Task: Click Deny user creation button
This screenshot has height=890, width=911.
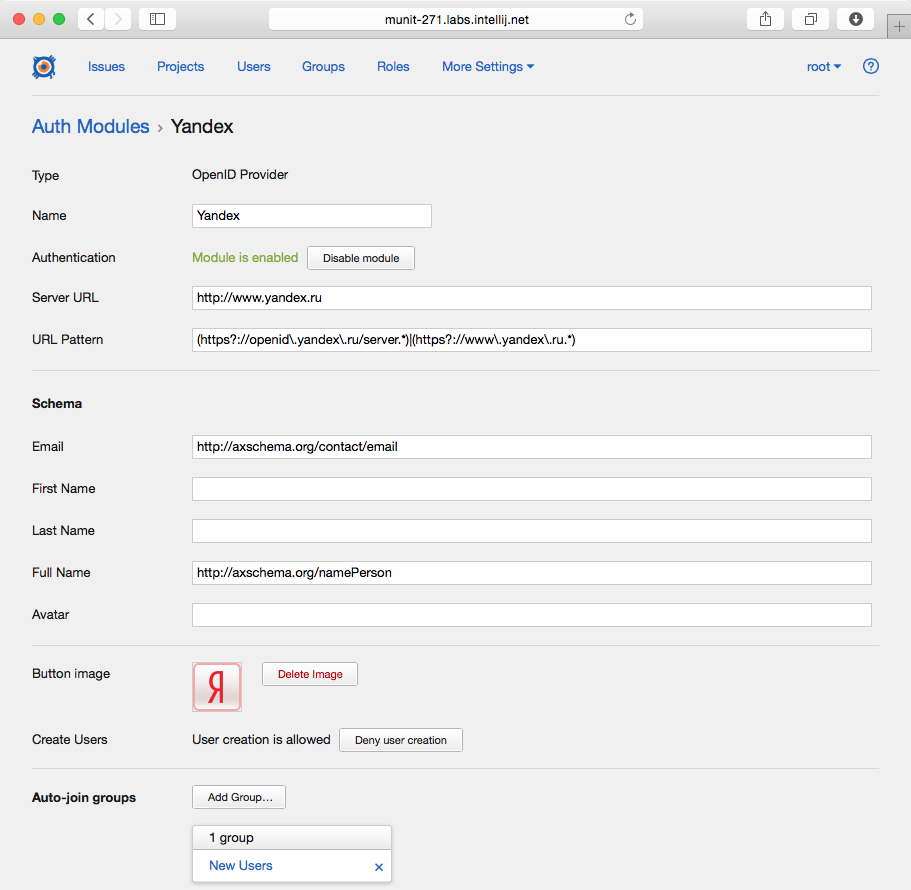Action: coord(401,740)
